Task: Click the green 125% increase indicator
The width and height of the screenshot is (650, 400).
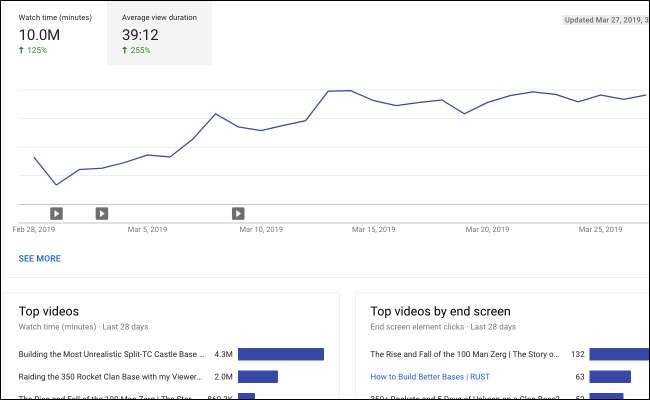Action: tap(35, 51)
